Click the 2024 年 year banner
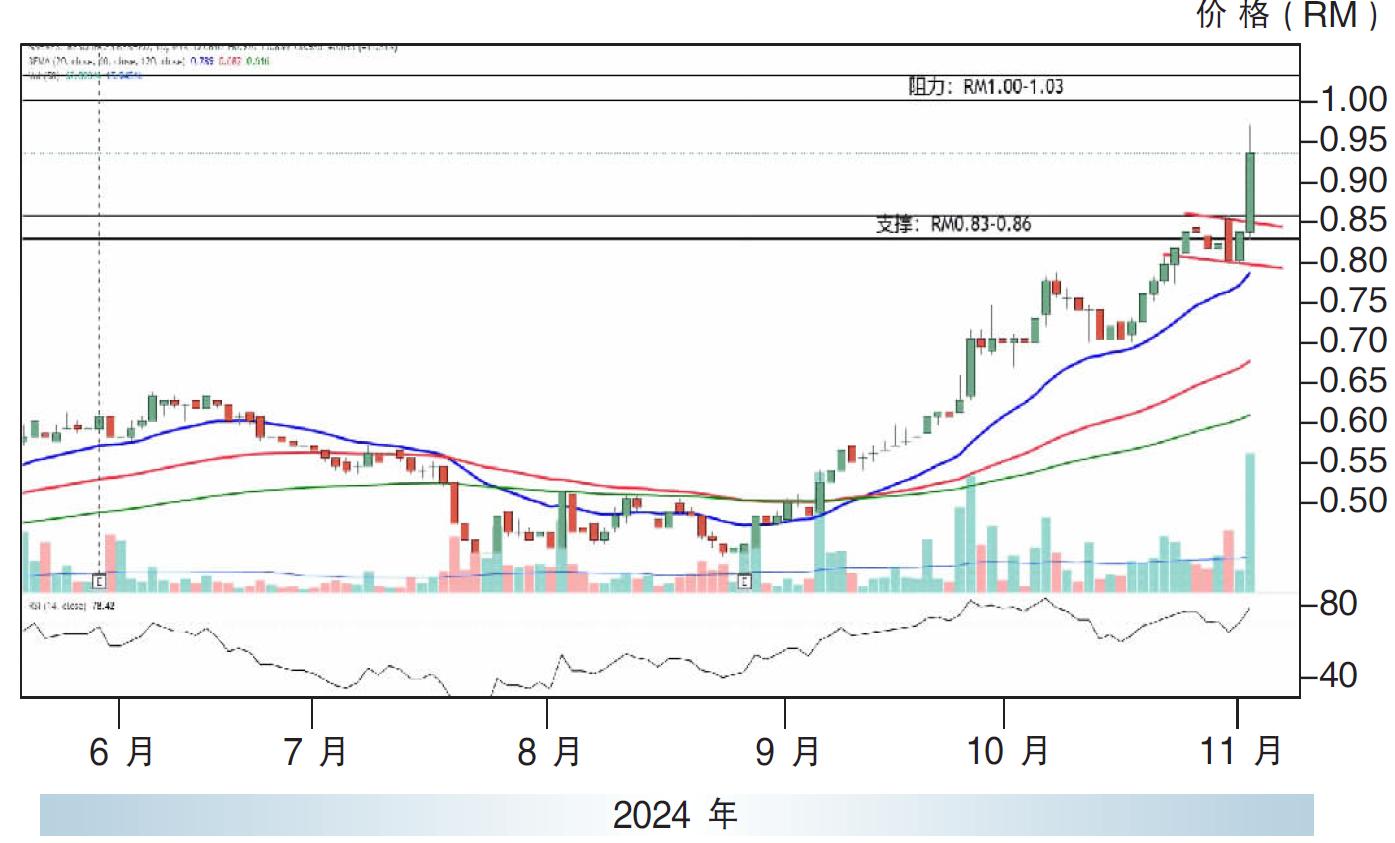This screenshot has height=843, width=1395. point(675,815)
